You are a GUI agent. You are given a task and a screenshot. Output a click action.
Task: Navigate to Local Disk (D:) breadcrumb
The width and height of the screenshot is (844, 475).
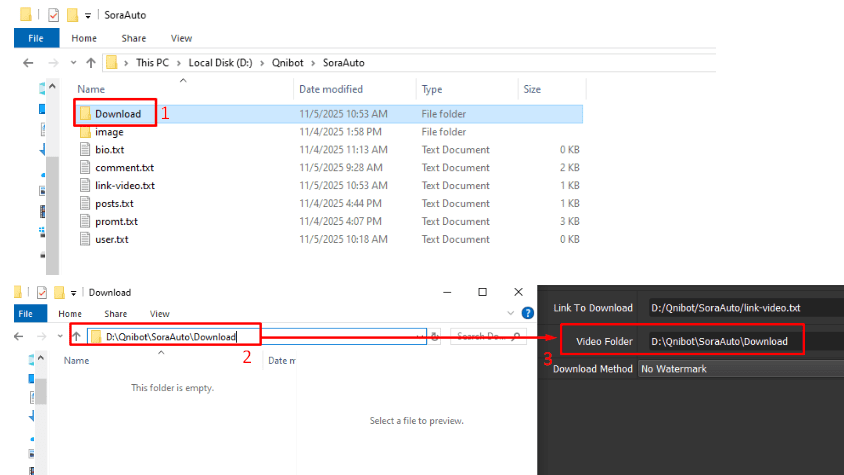coord(220,62)
